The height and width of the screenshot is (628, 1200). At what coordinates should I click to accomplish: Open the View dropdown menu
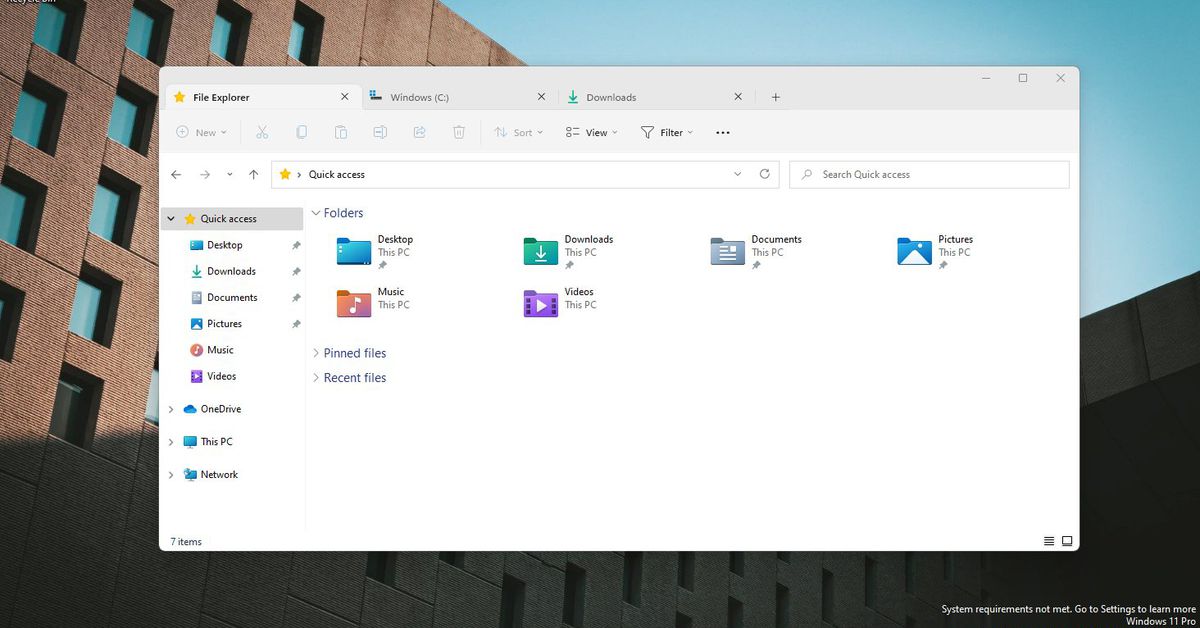pyautogui.click(x=591, y=132)
